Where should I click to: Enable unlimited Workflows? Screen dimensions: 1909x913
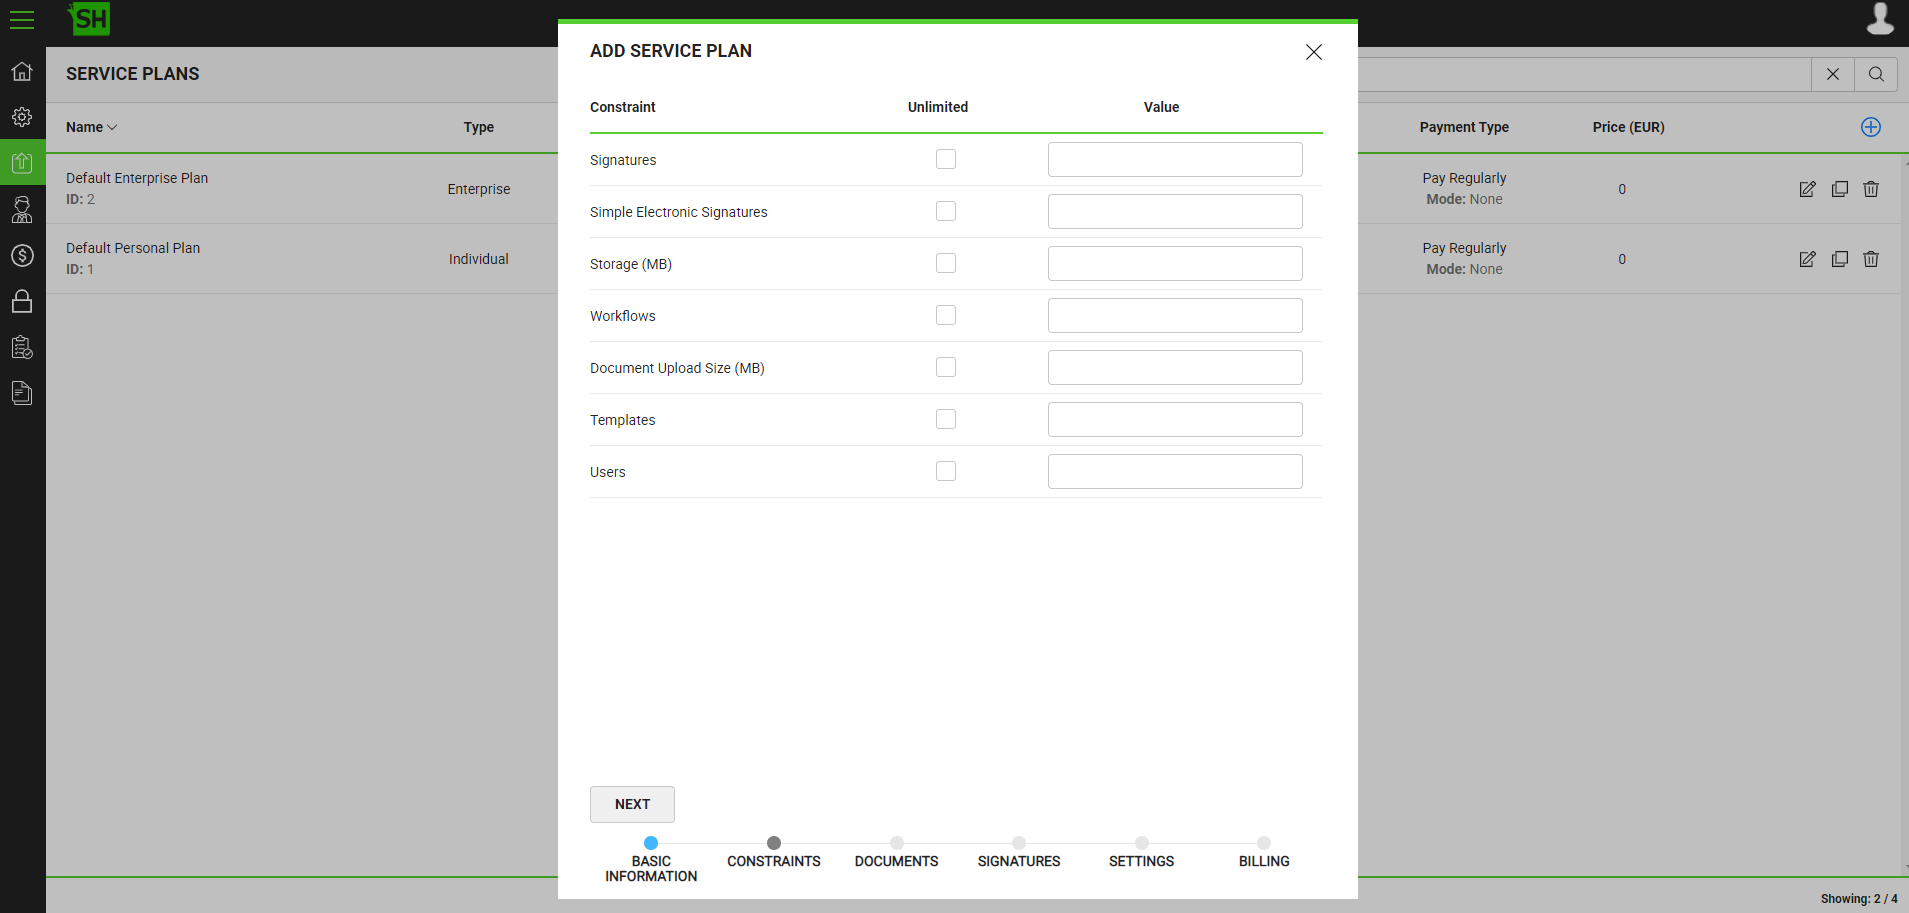pos(946,315)
